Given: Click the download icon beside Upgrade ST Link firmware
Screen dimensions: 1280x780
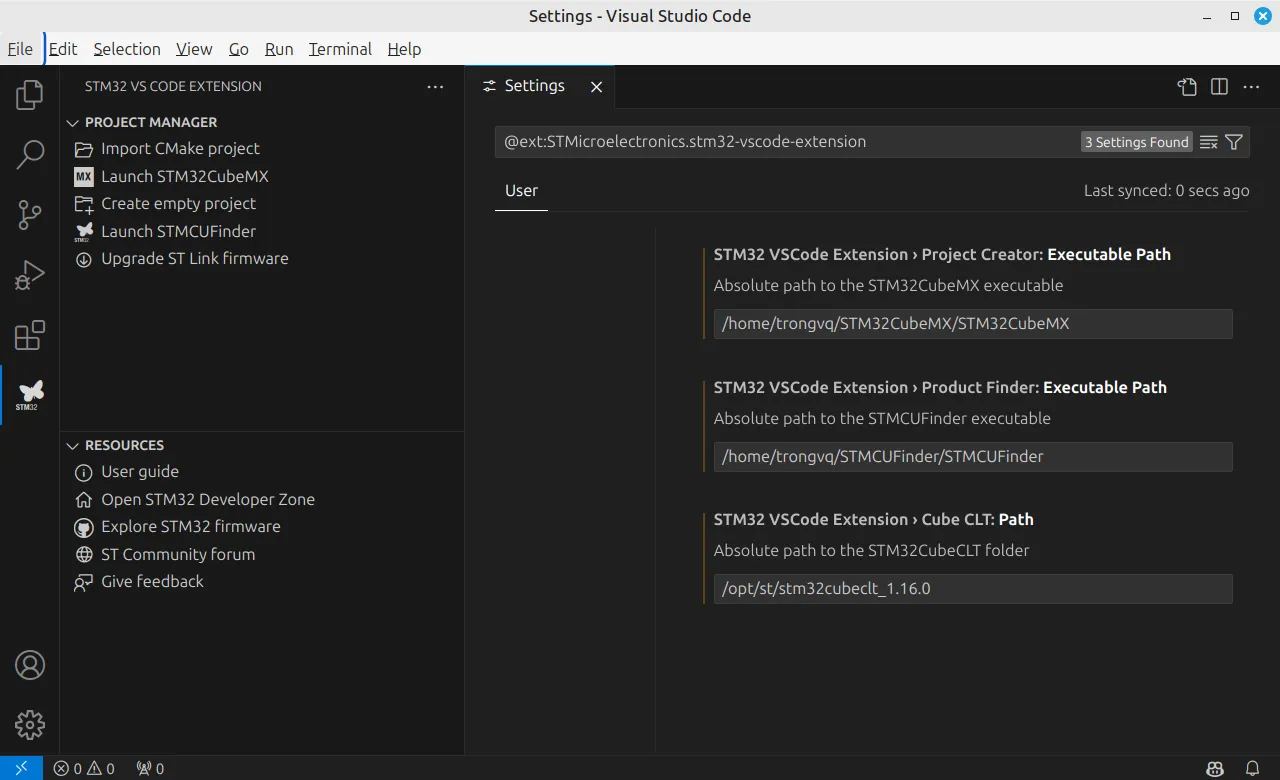Looking at the screenshot, I should click(x=84, y=259).
